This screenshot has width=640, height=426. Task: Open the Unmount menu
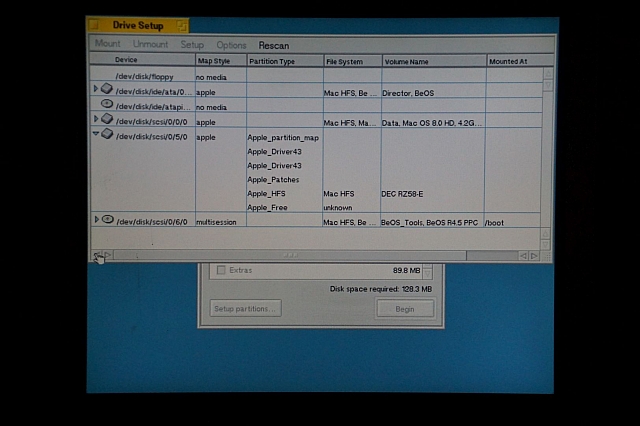[150, 44]
